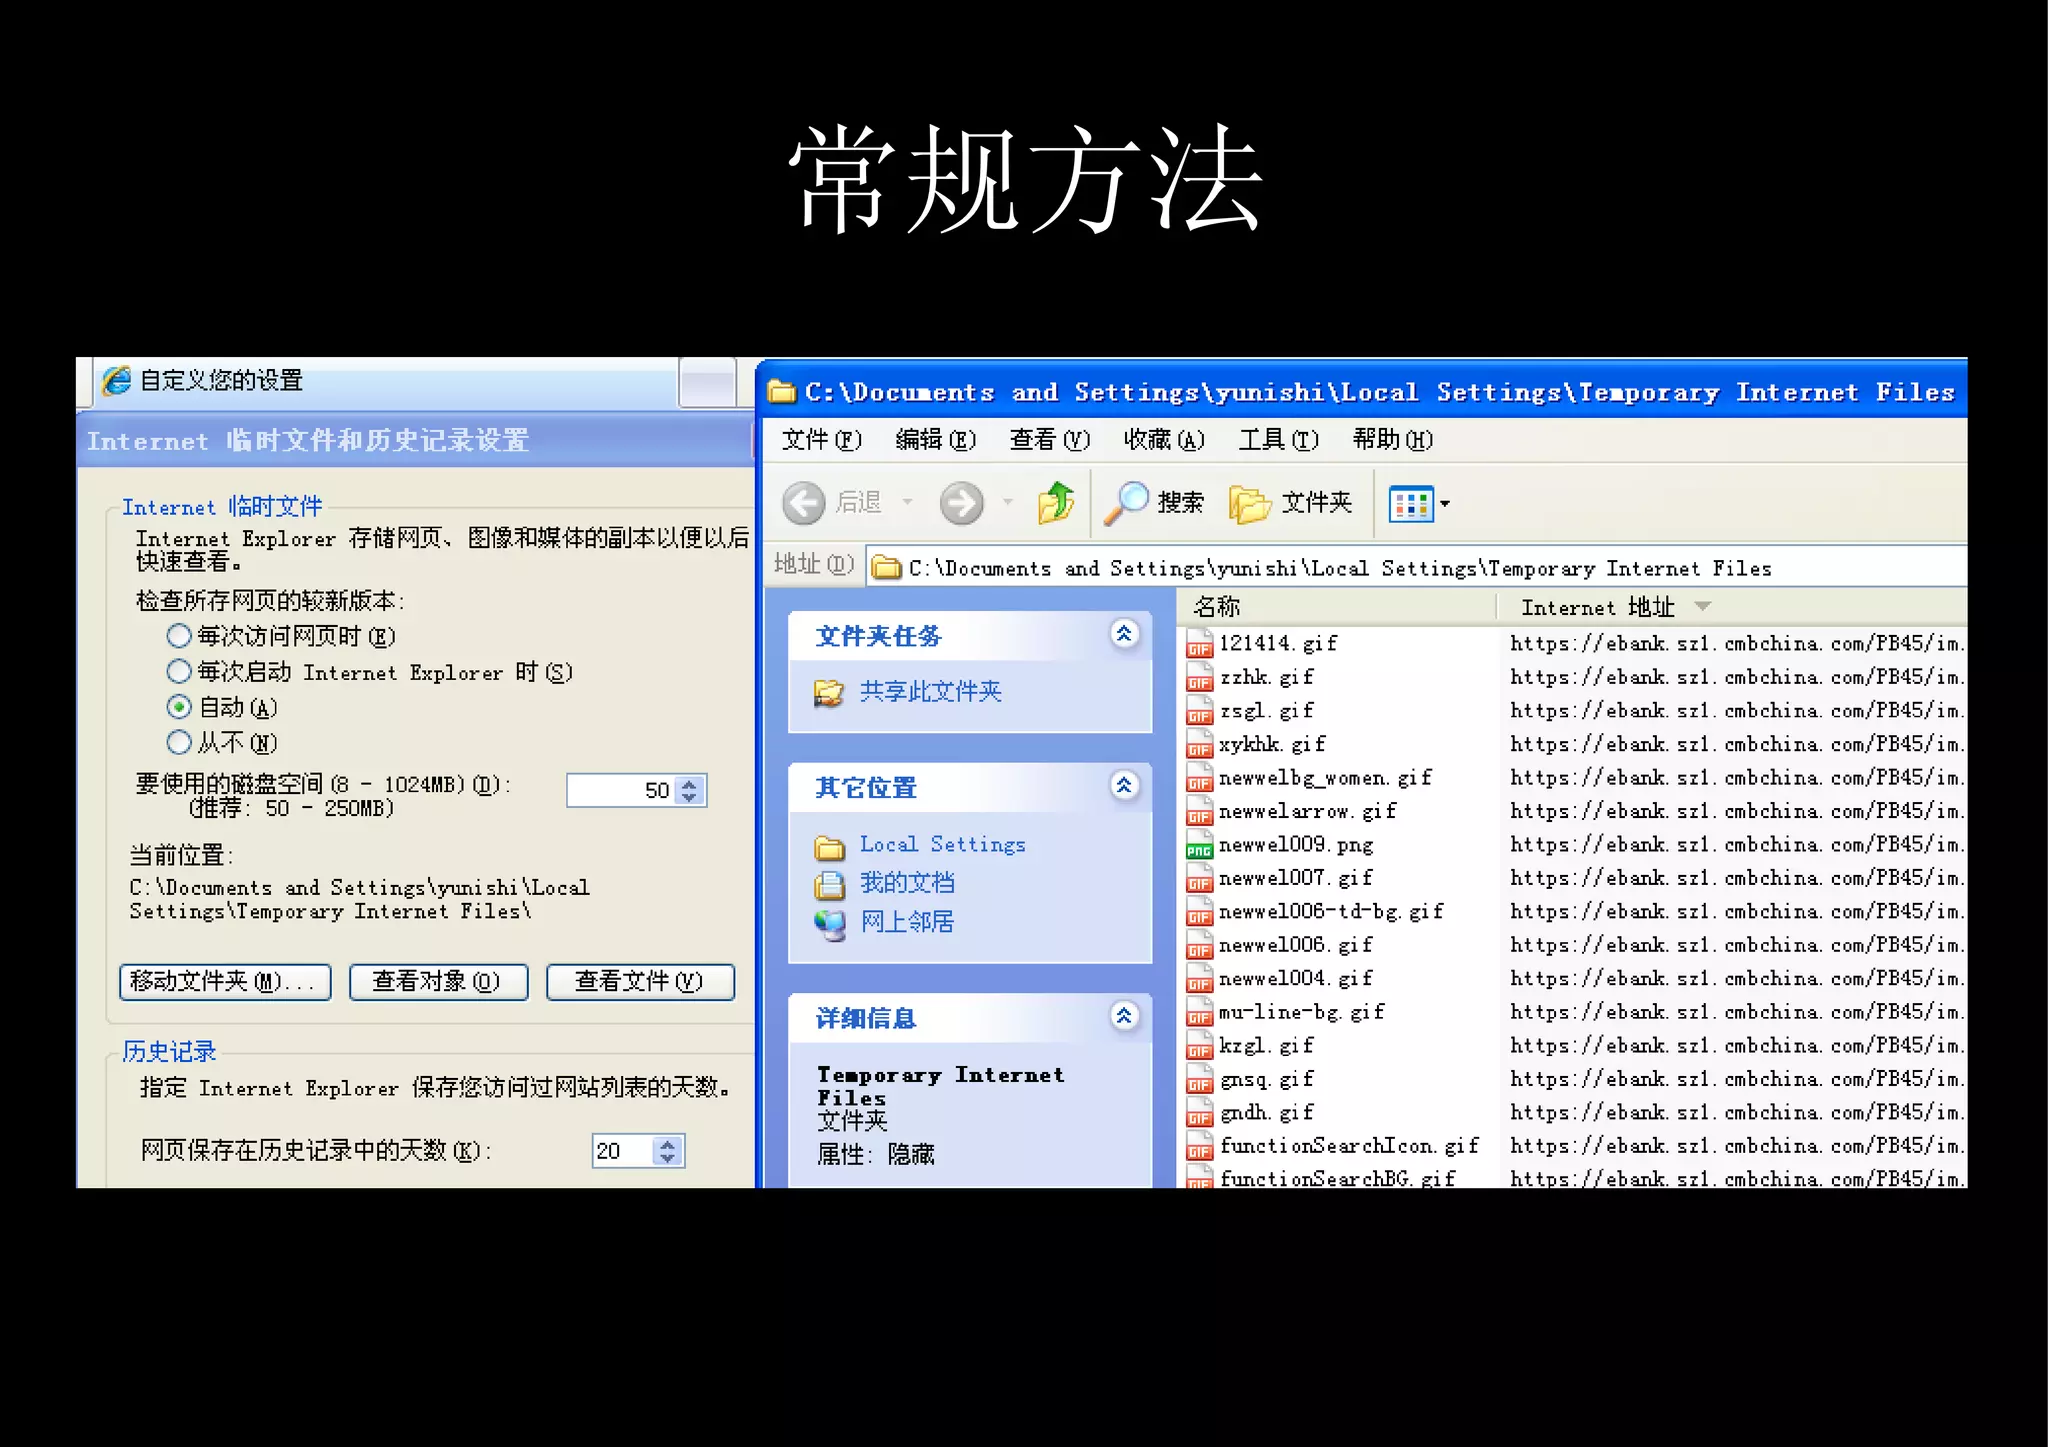This screenshot has width=2048, height=1447.
Task: Click the 共享此文件夹 share folder icon
Action: point(829,692)
